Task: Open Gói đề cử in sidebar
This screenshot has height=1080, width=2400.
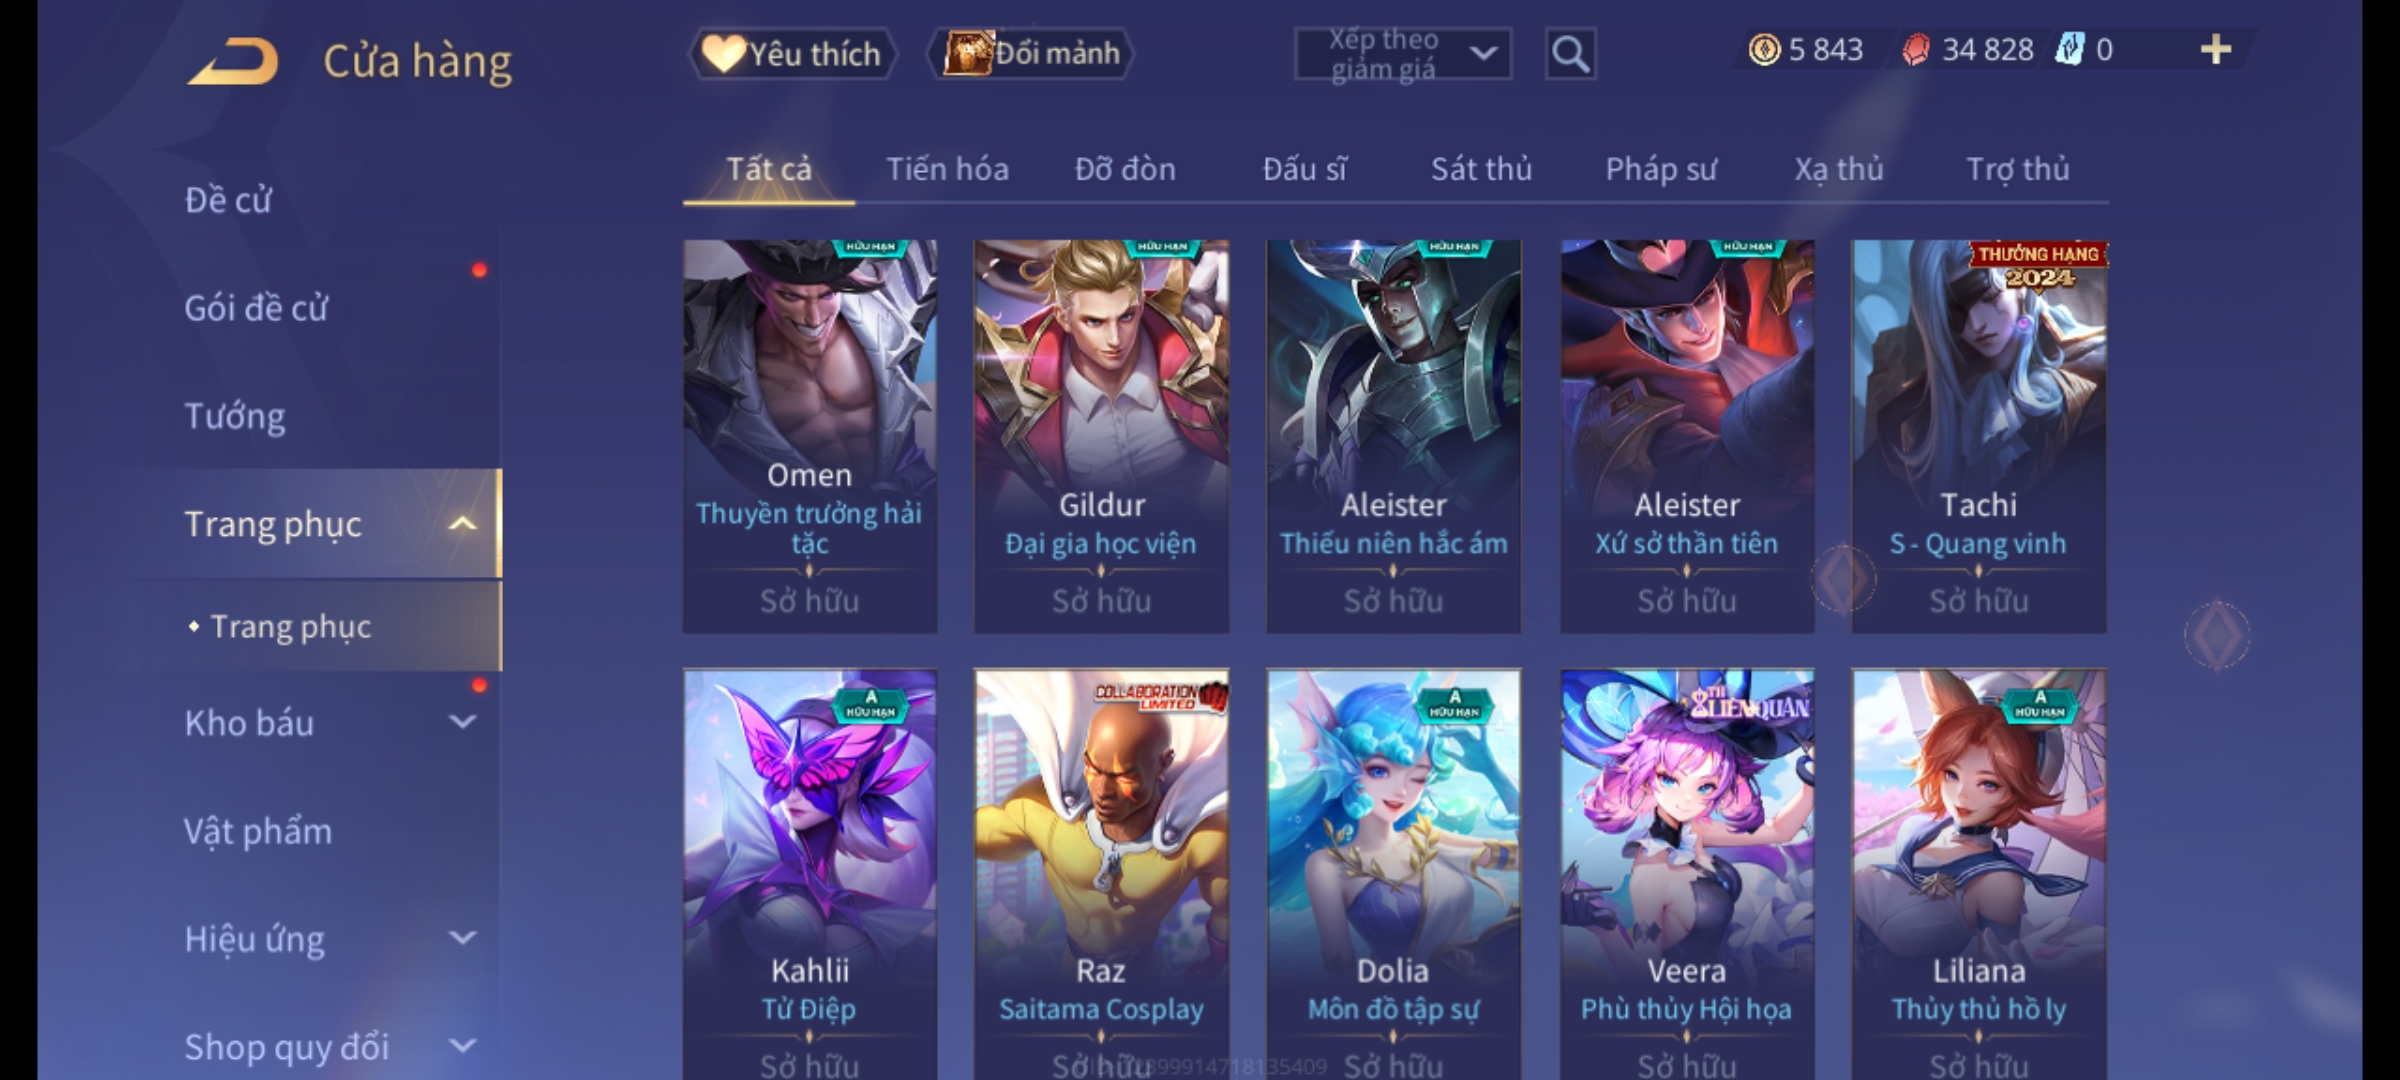Action: [x=256, y=307]
